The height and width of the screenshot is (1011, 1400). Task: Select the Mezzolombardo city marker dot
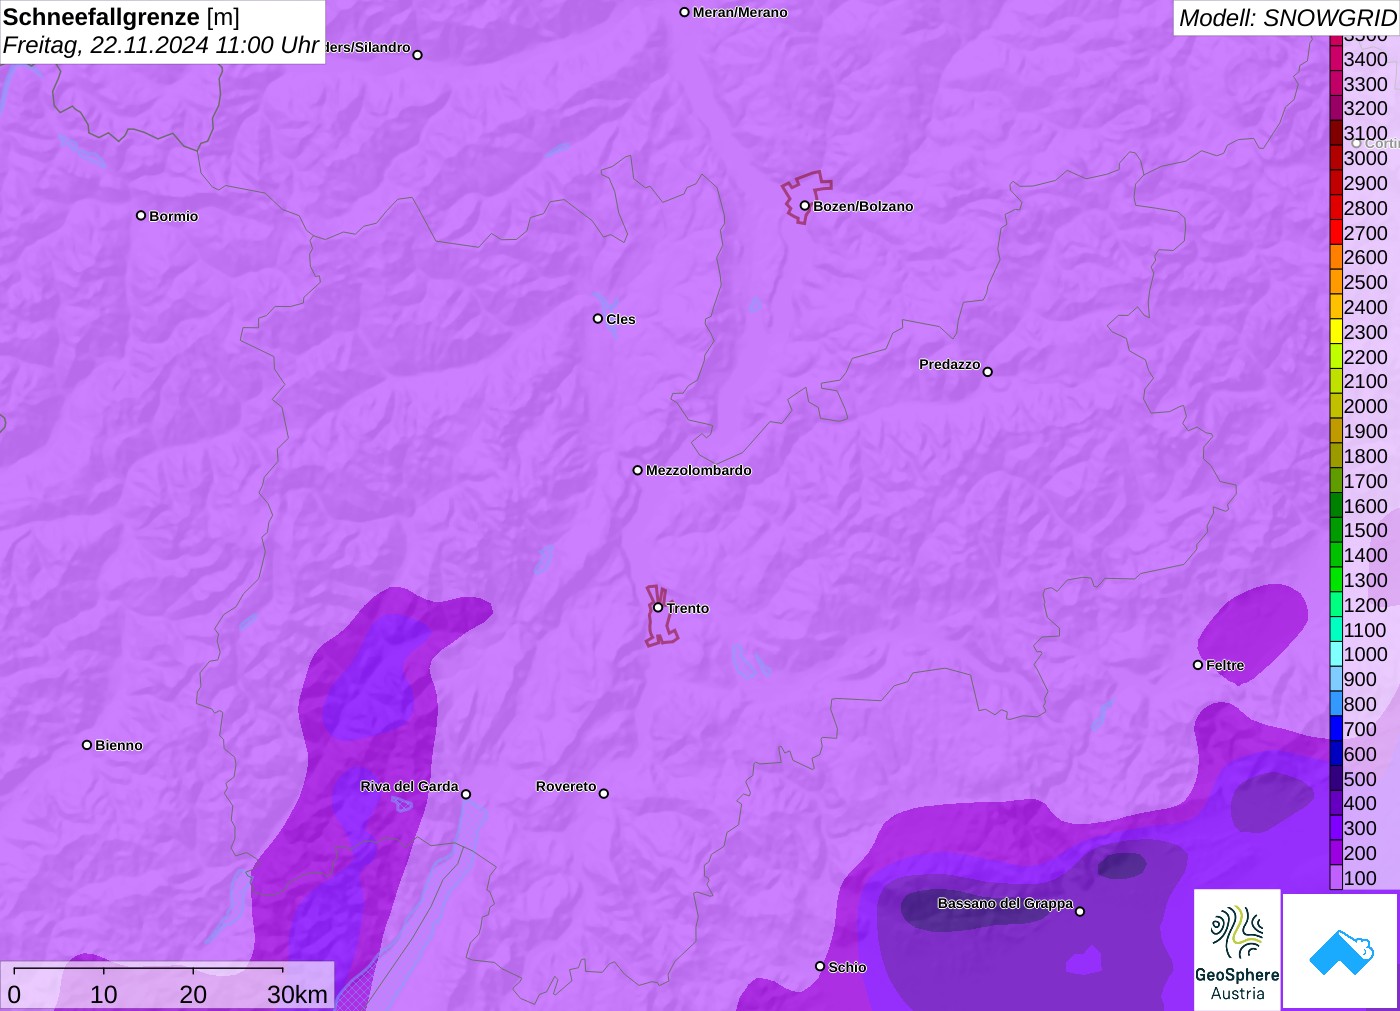click(638, 470)
